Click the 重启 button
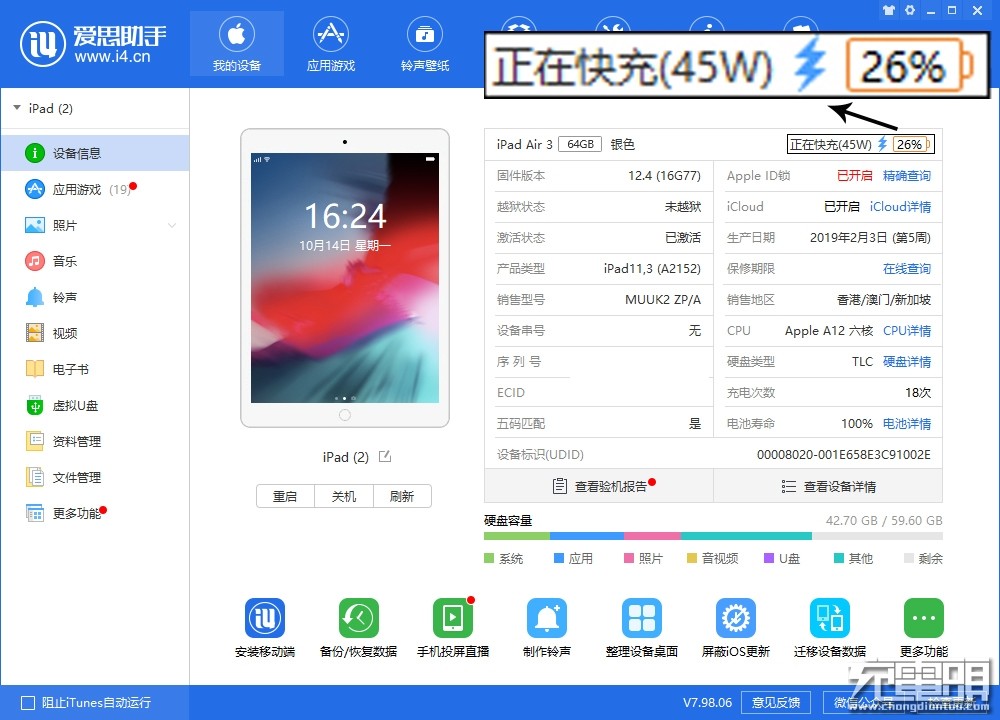 285,496
